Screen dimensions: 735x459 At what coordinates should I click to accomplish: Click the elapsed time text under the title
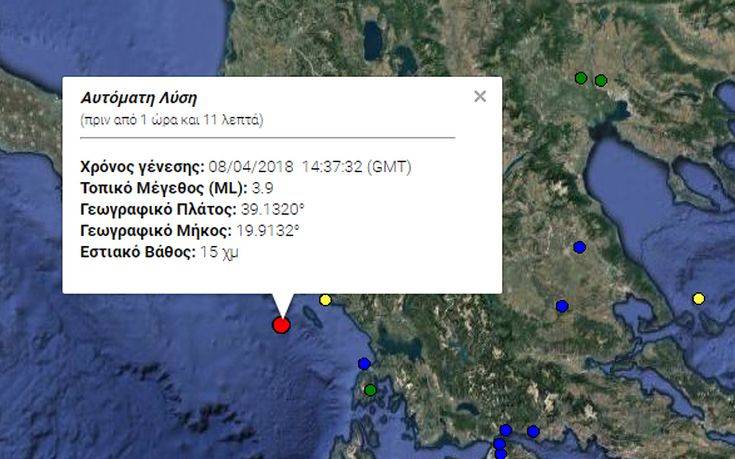[171, 120]
